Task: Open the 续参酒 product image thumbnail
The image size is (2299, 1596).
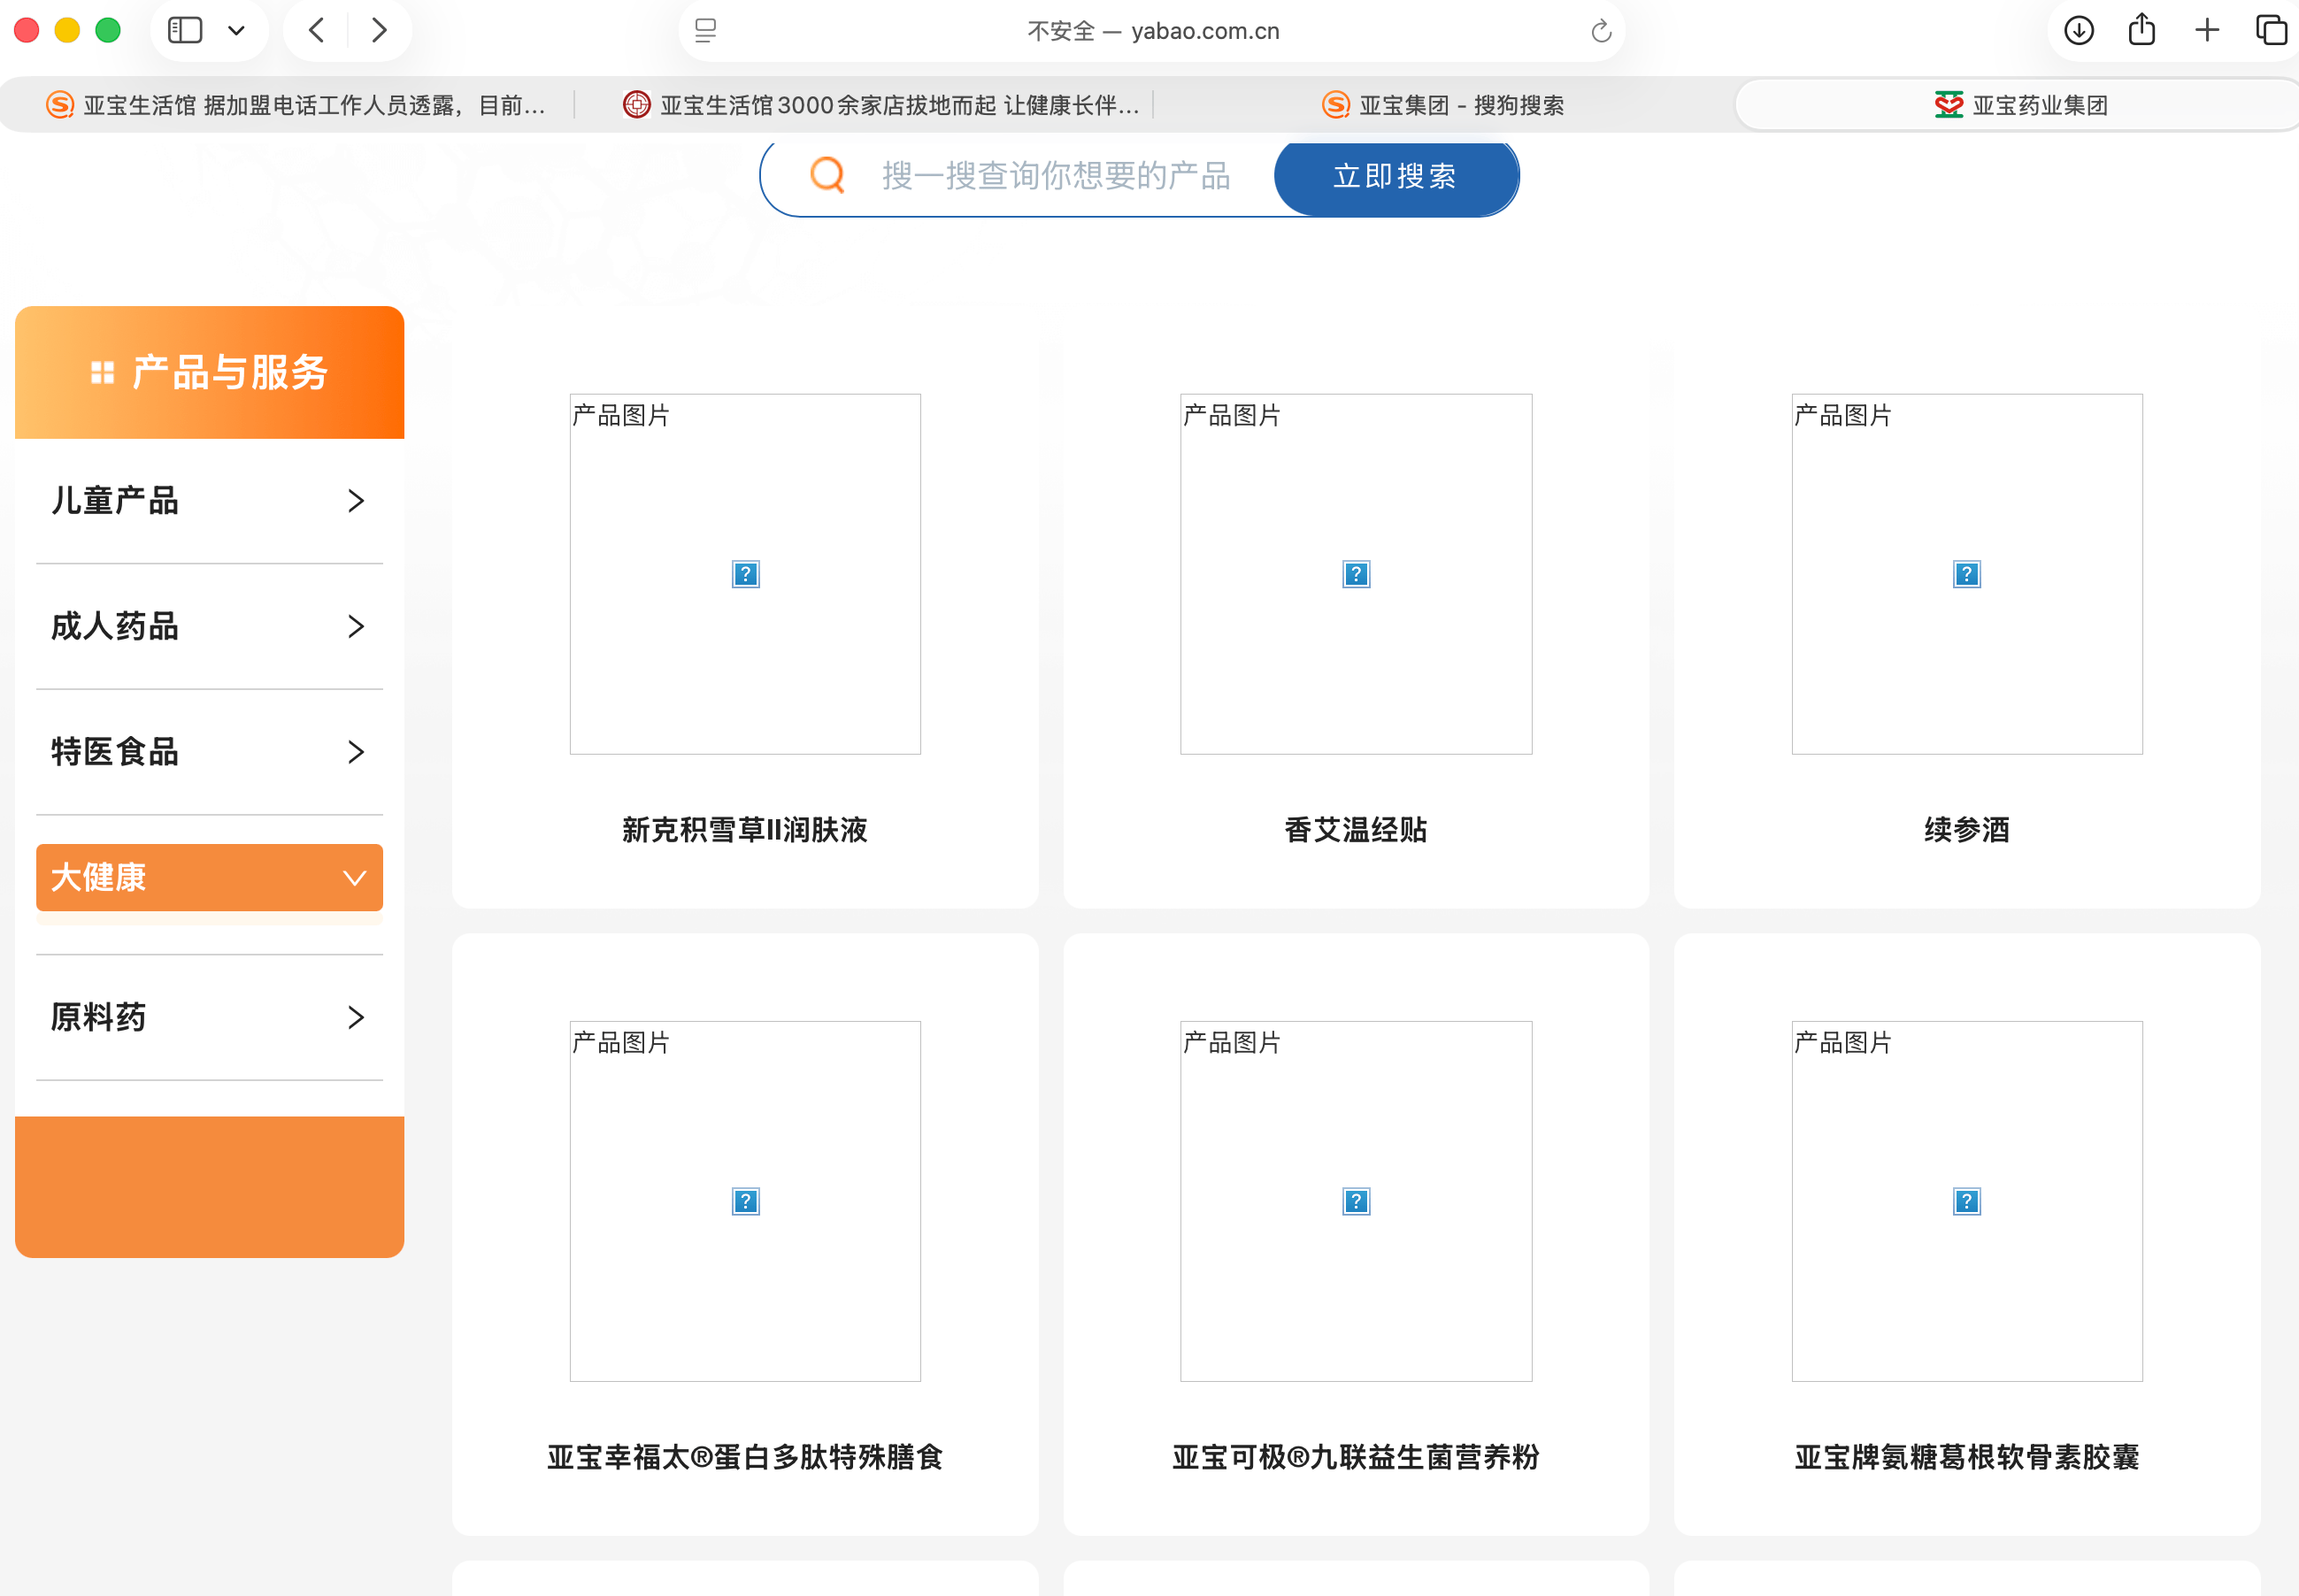Action: click(1966, 574)
